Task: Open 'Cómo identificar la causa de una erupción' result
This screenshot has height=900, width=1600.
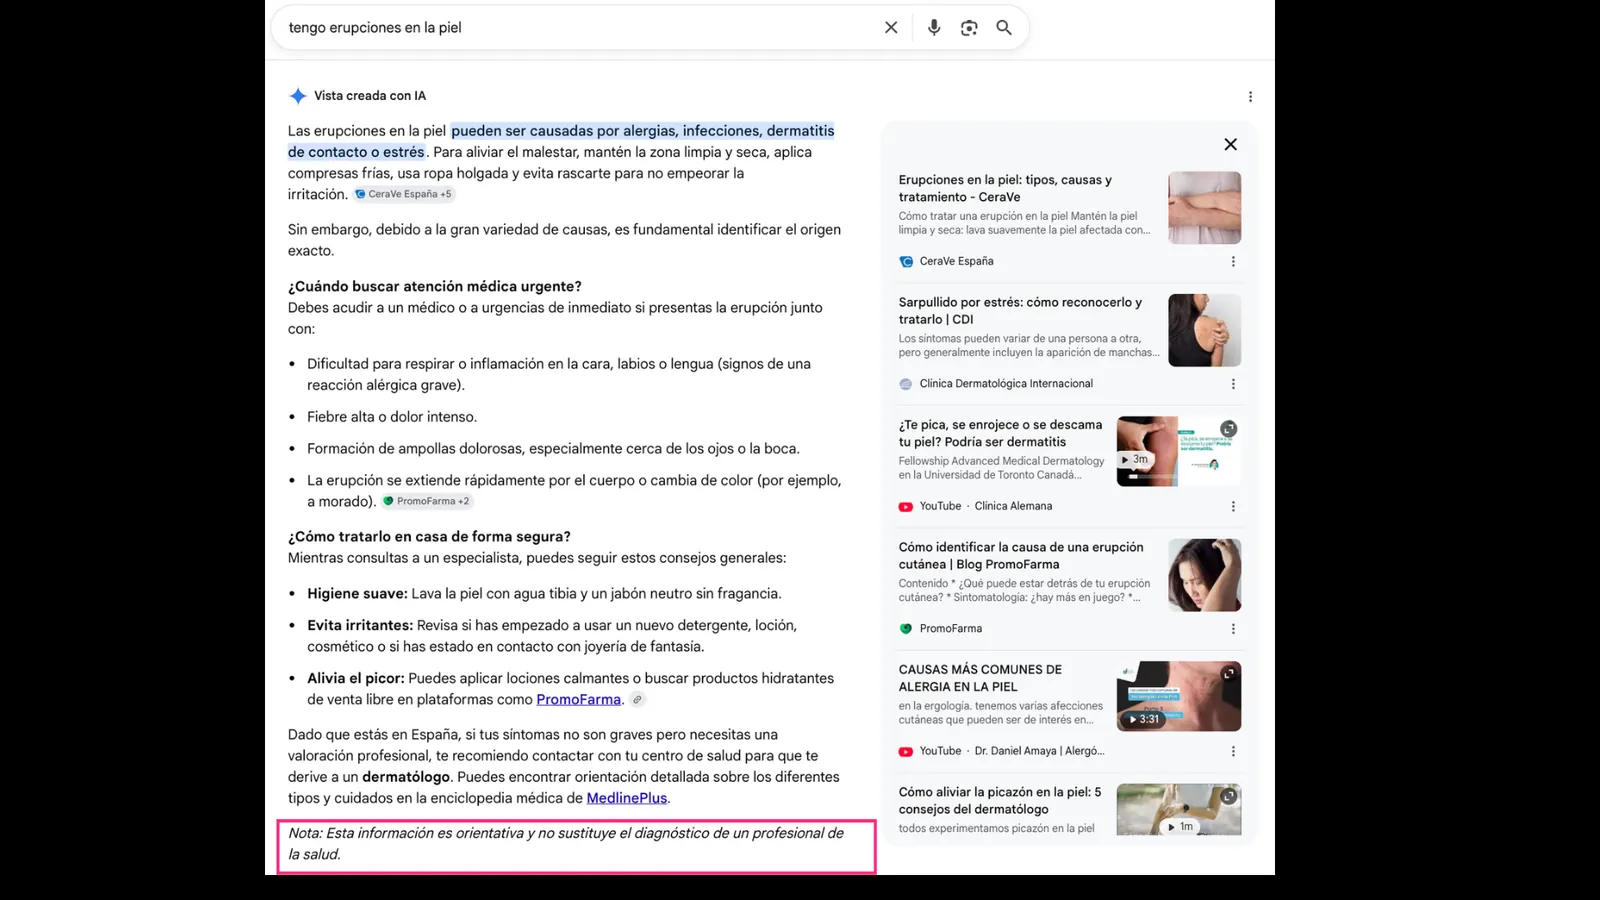Action: click(x=1021, y=555)
